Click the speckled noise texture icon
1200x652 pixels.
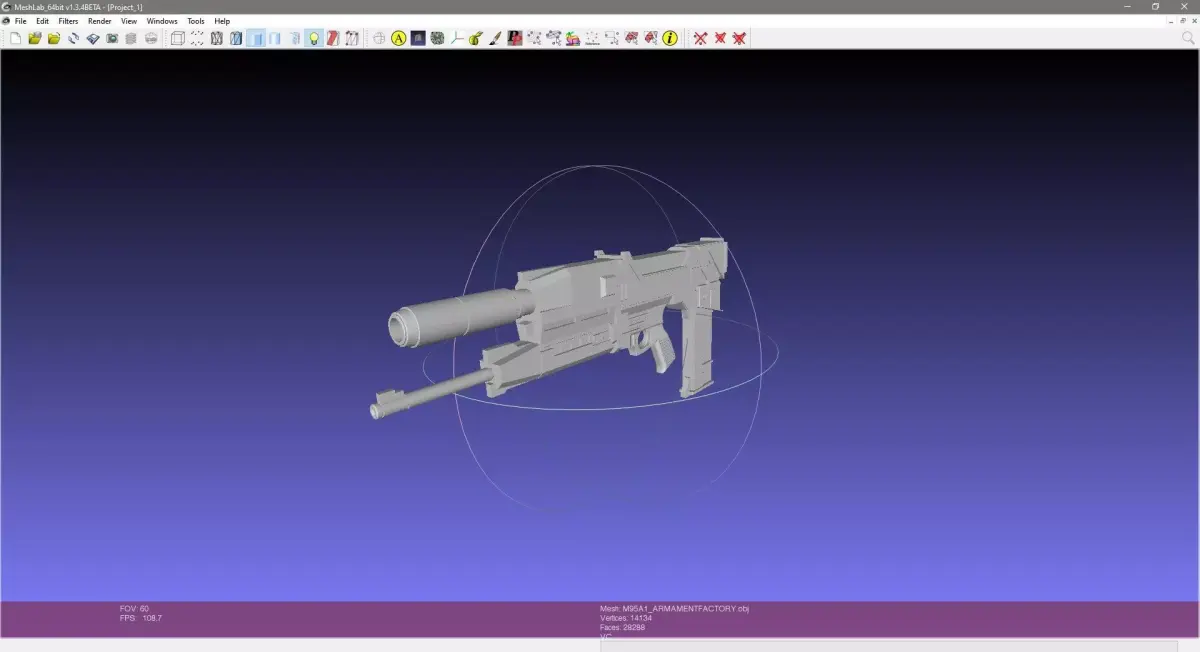click(x=437, y=38)
